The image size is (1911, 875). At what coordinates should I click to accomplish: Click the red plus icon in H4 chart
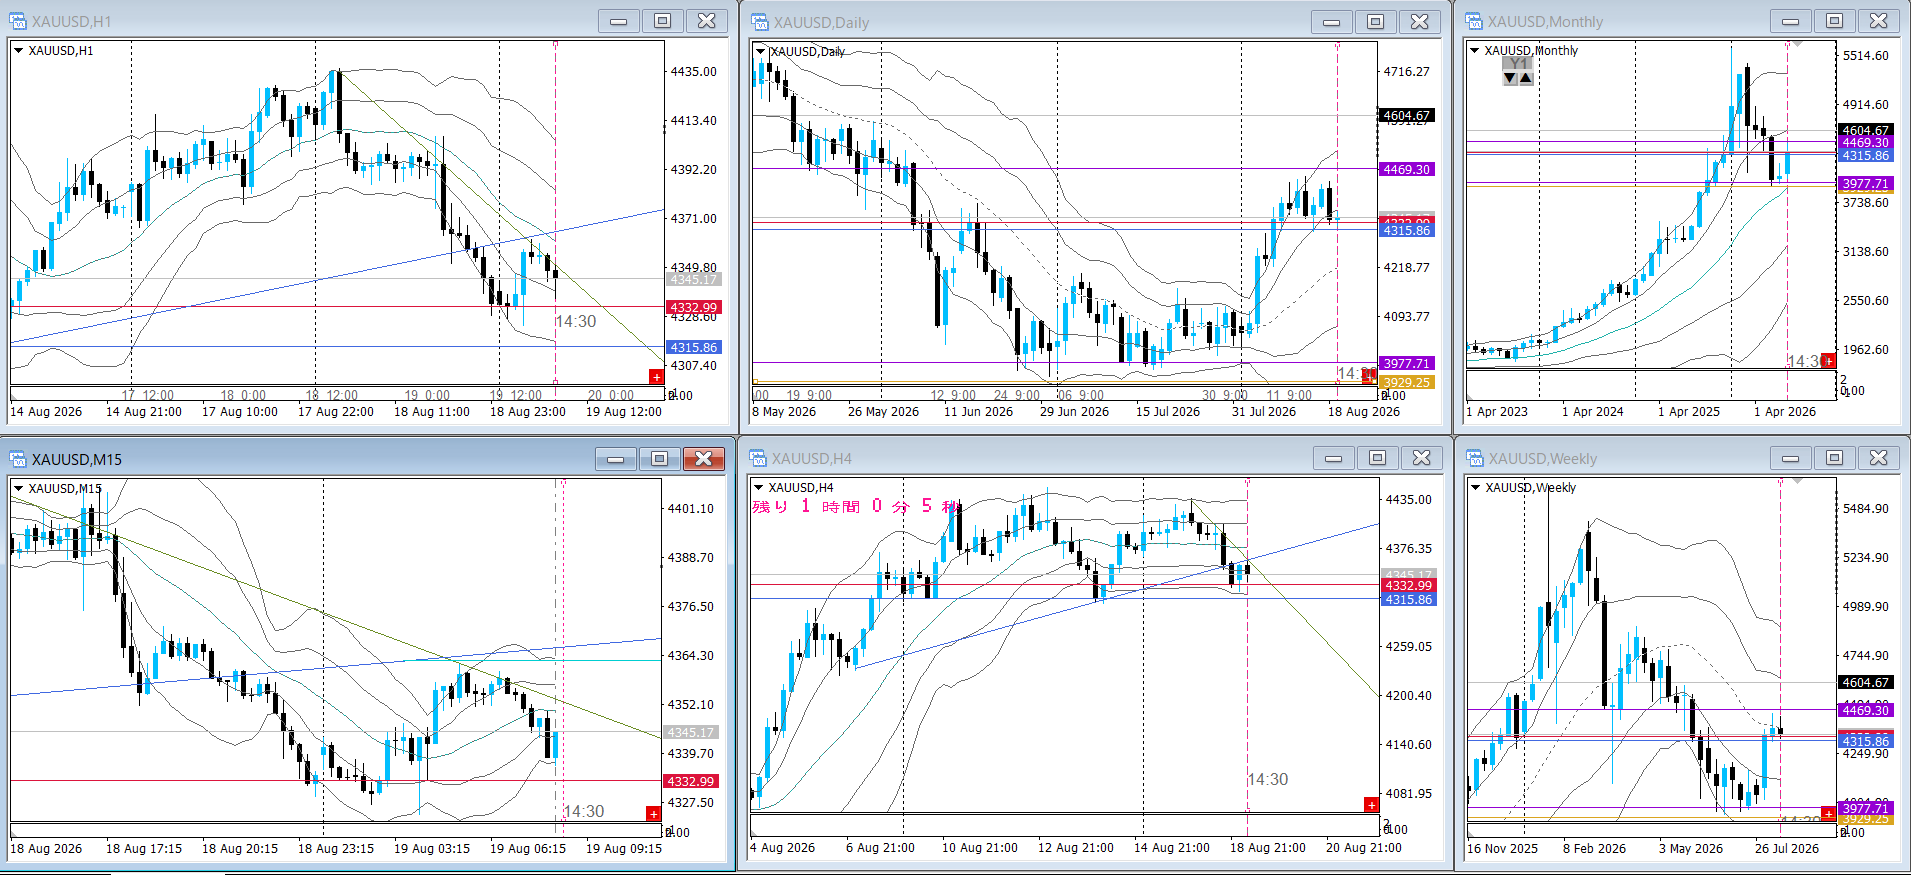tap(1371, 805)
